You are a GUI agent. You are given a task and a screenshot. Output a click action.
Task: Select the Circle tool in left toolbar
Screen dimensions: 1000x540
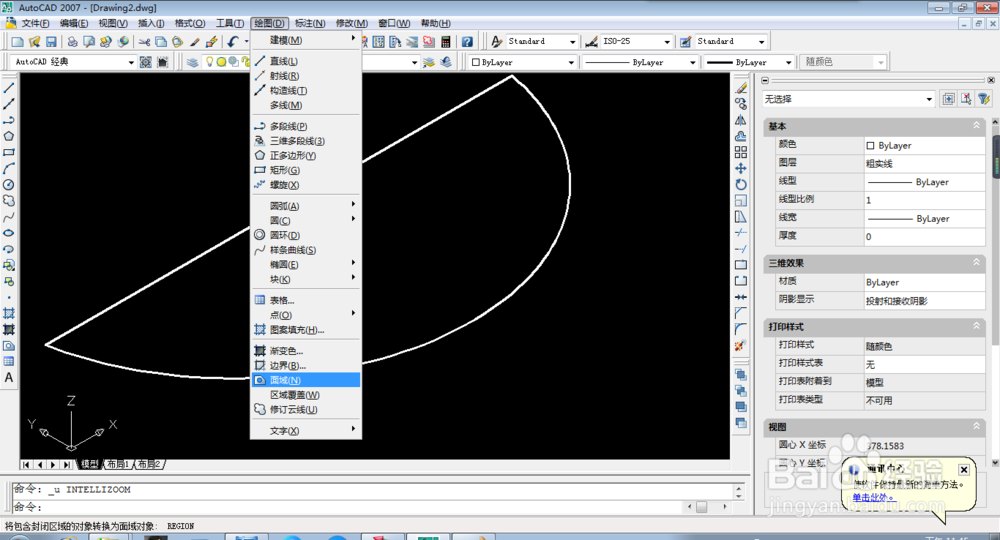[x=9, y=185]
